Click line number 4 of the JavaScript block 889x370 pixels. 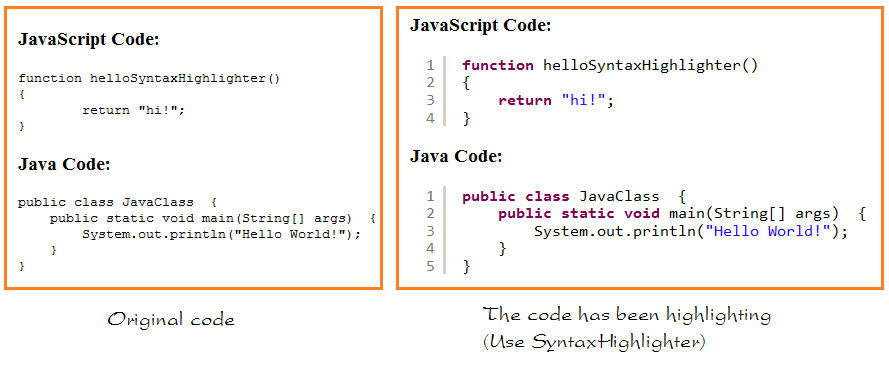click(430, 118)
